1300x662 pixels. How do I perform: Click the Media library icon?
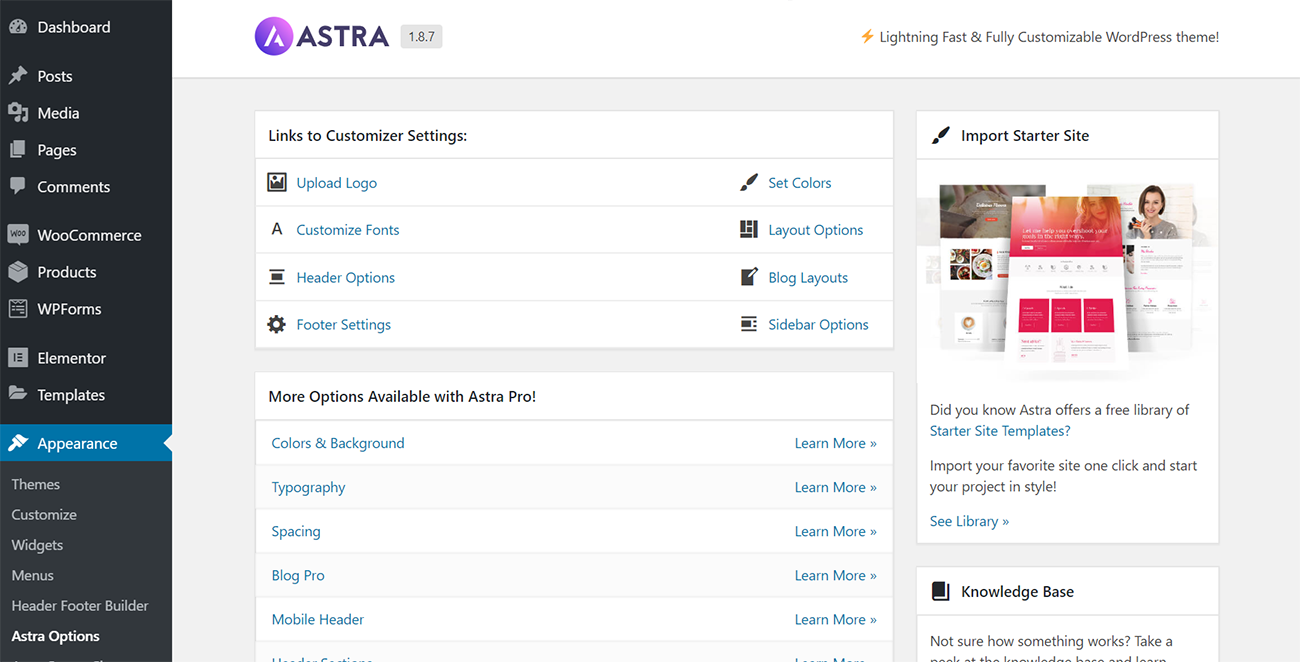click(x=18, y=113)
